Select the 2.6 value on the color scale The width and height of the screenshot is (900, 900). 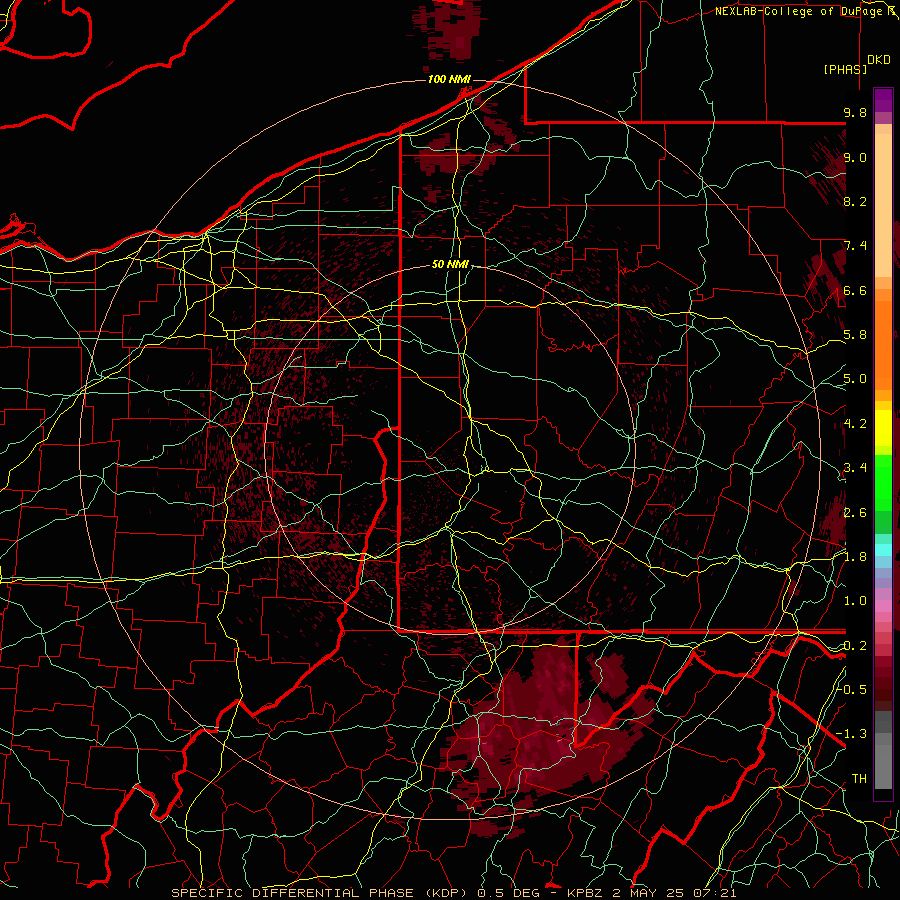click(855, 513)
